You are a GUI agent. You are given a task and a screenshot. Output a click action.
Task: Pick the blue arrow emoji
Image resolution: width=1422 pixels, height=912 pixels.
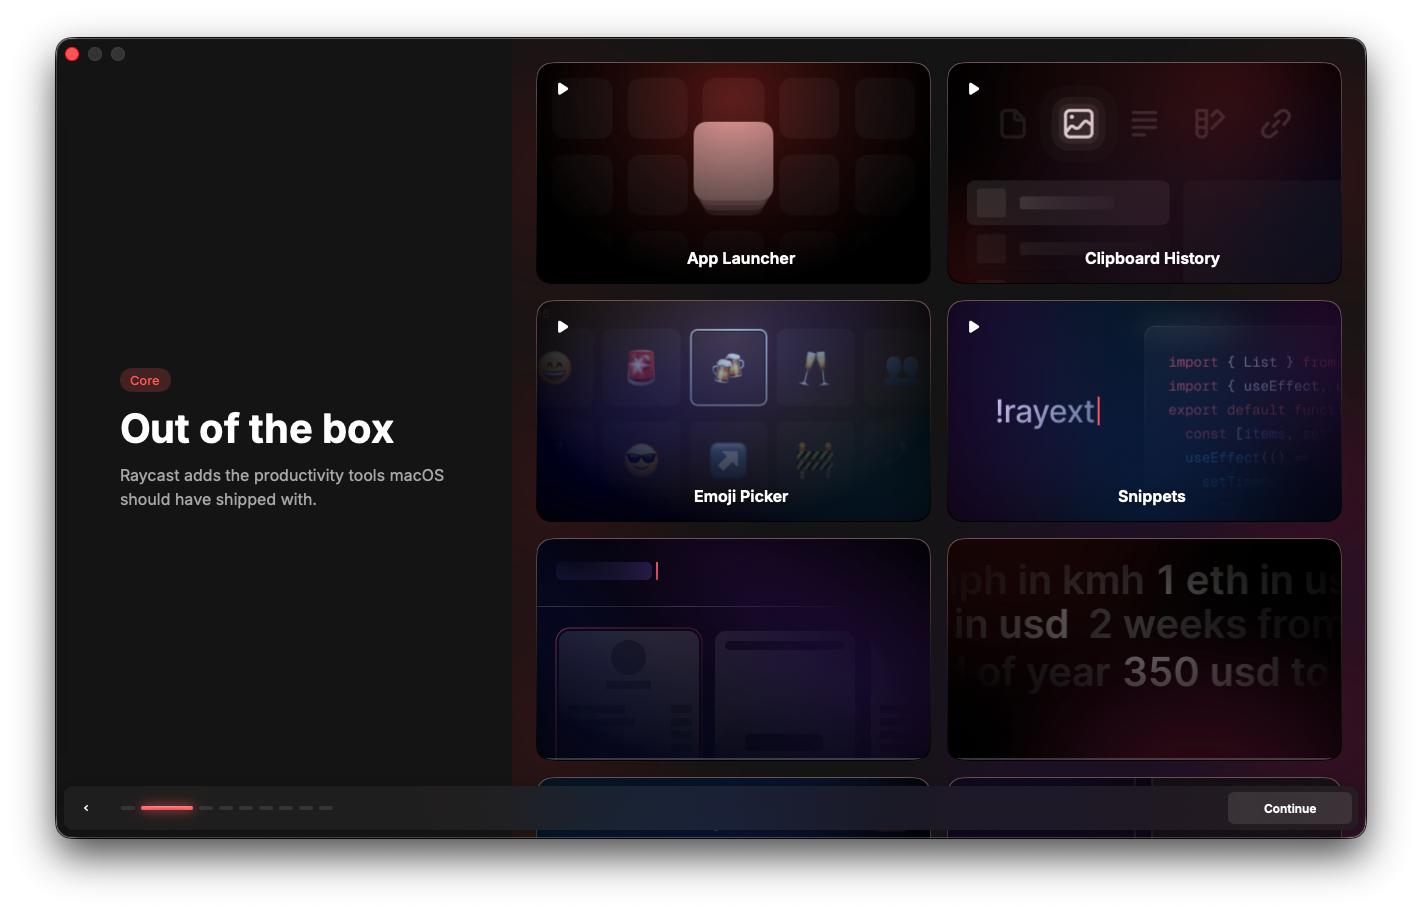(x=729, y=459)
